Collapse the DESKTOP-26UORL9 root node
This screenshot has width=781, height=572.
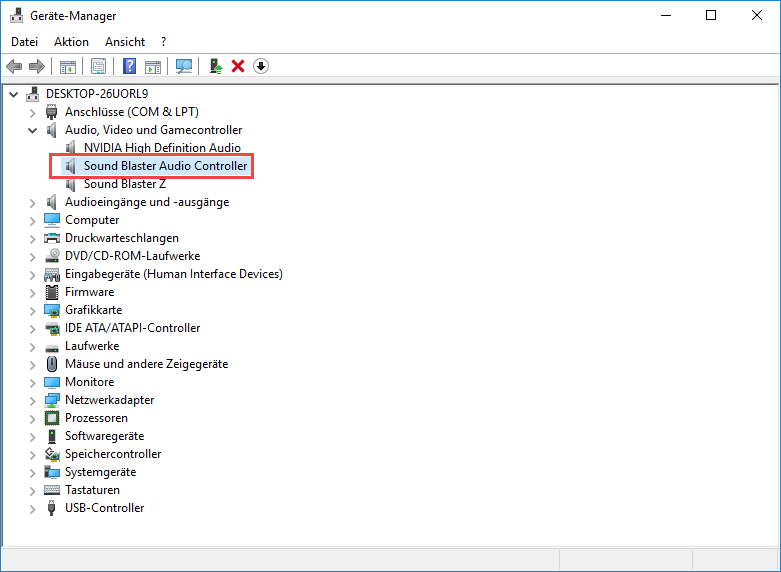(x=14, y=94)
